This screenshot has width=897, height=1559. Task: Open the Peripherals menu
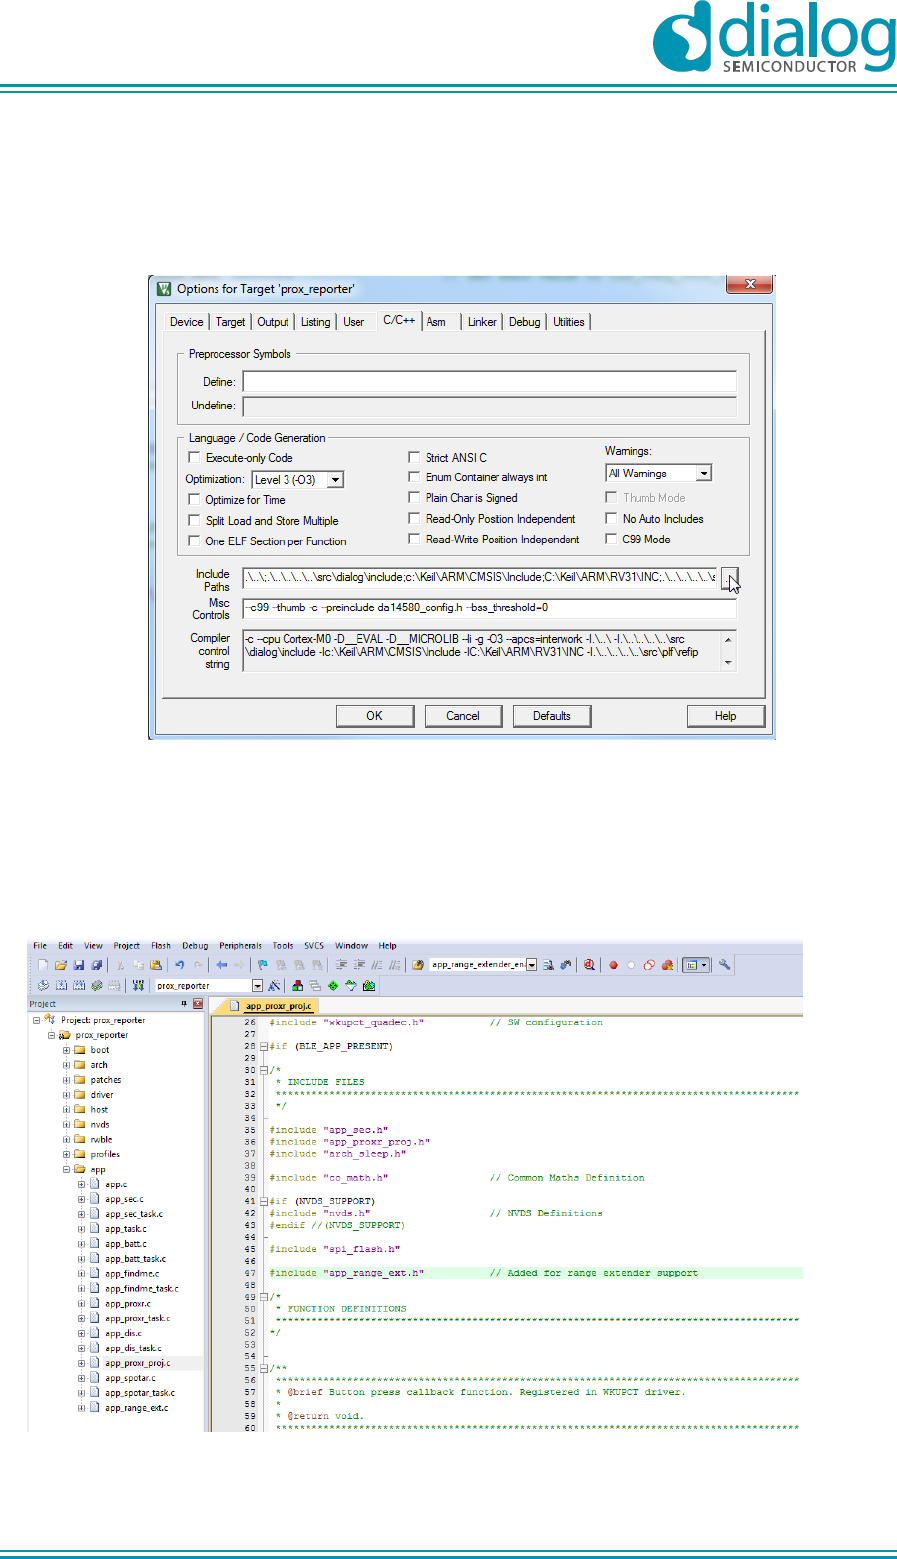[240, 945]
